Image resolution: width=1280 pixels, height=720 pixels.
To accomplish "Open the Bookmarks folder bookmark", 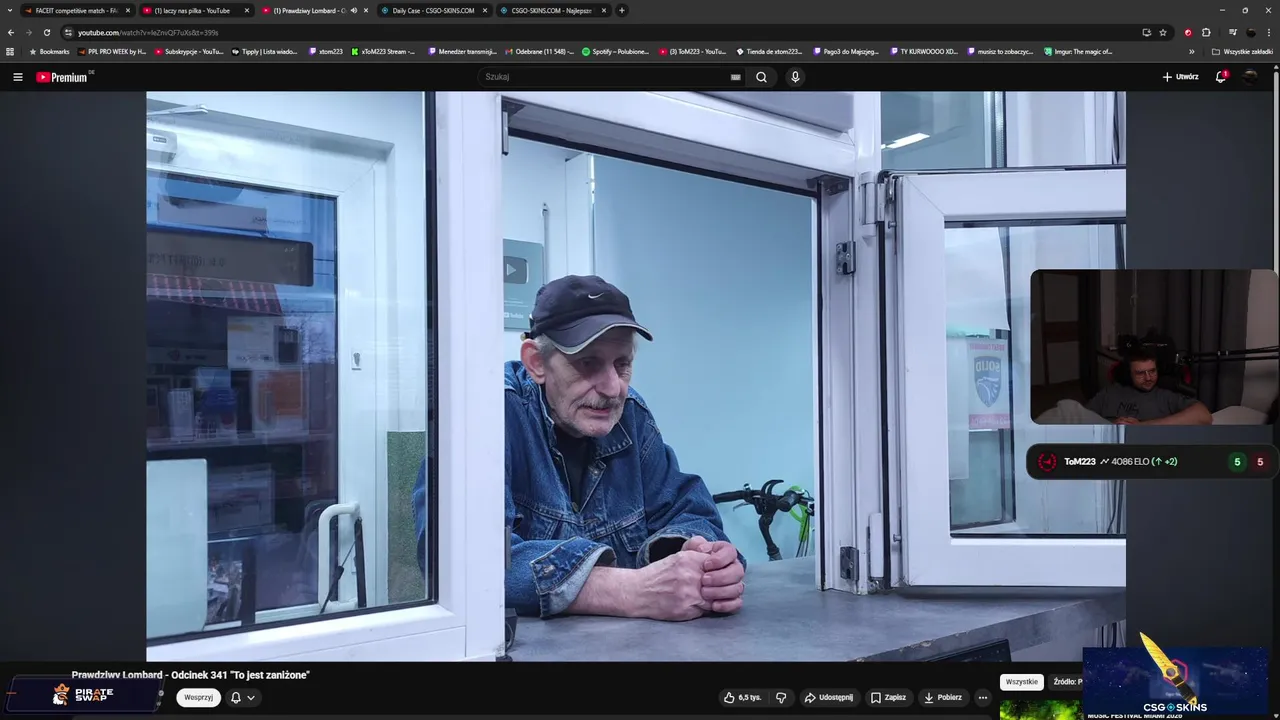I will 49,51.
